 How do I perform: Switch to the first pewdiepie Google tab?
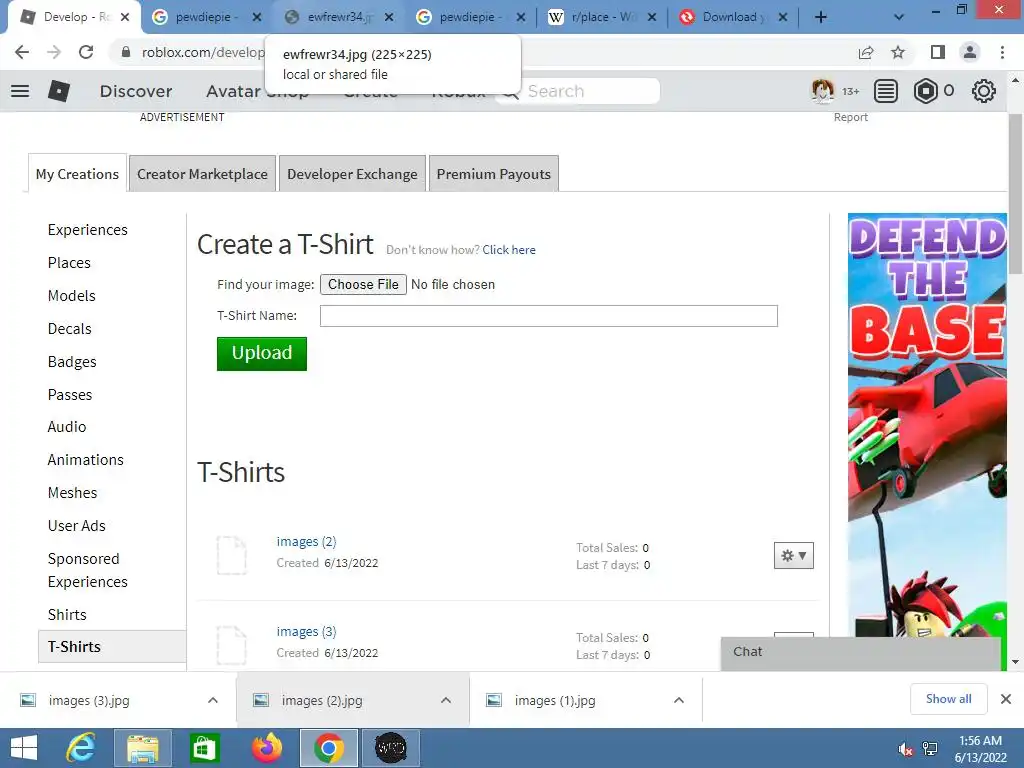click(x=206, y=17)
